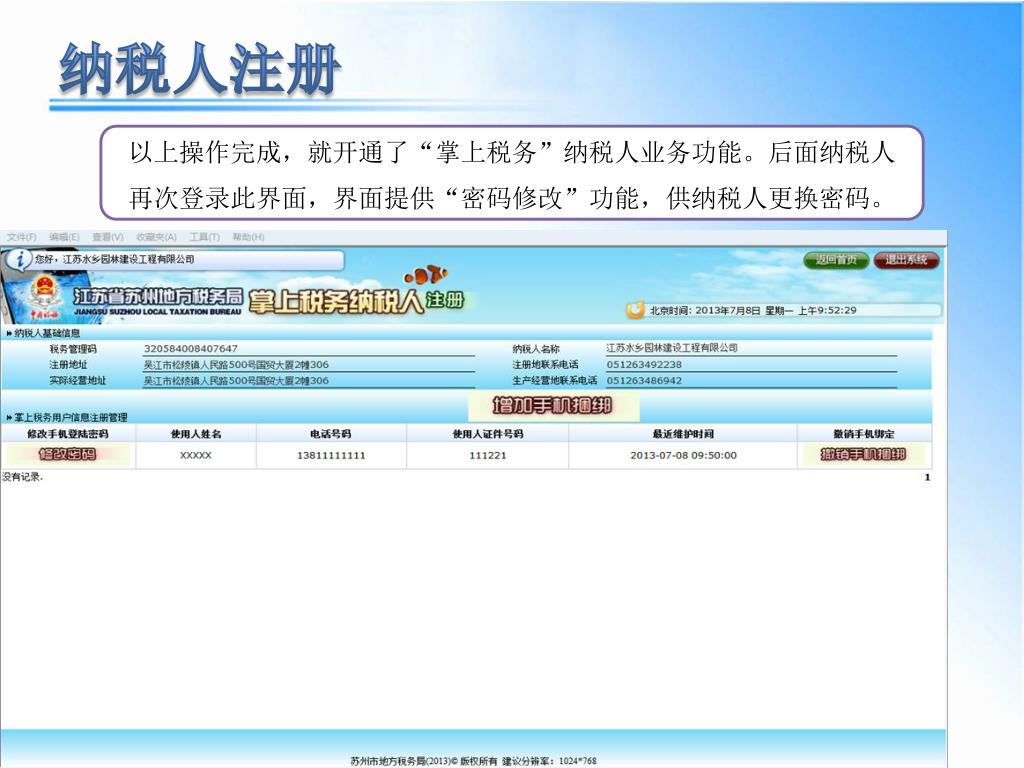Click page number 1 in pagination
Image resolution: width=1024 pixels, height=768 pixels.
tap(926, 478)
